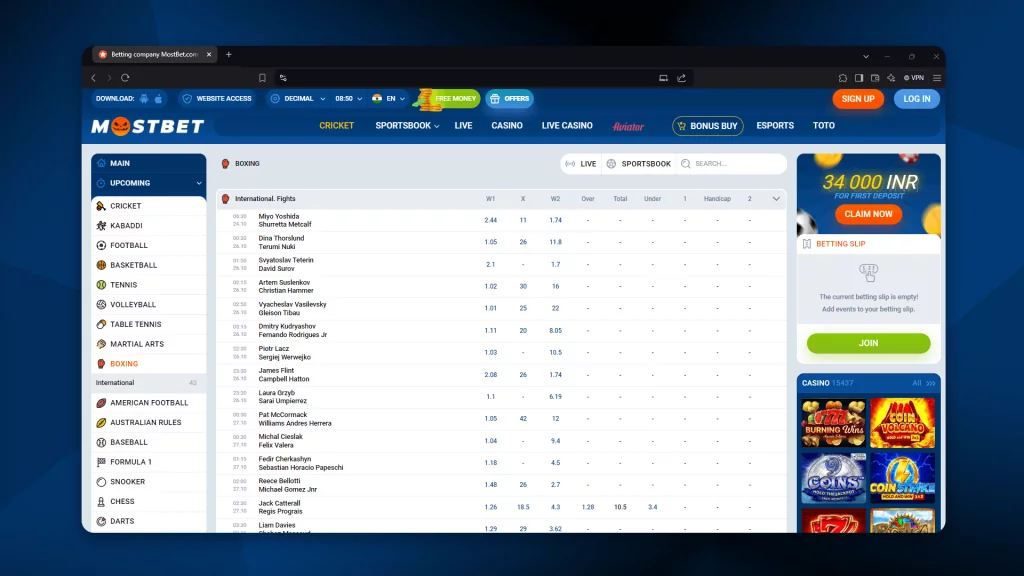1024x576 pixels.
Task: Click the green Join button
Action: click(x=868, y=343)
